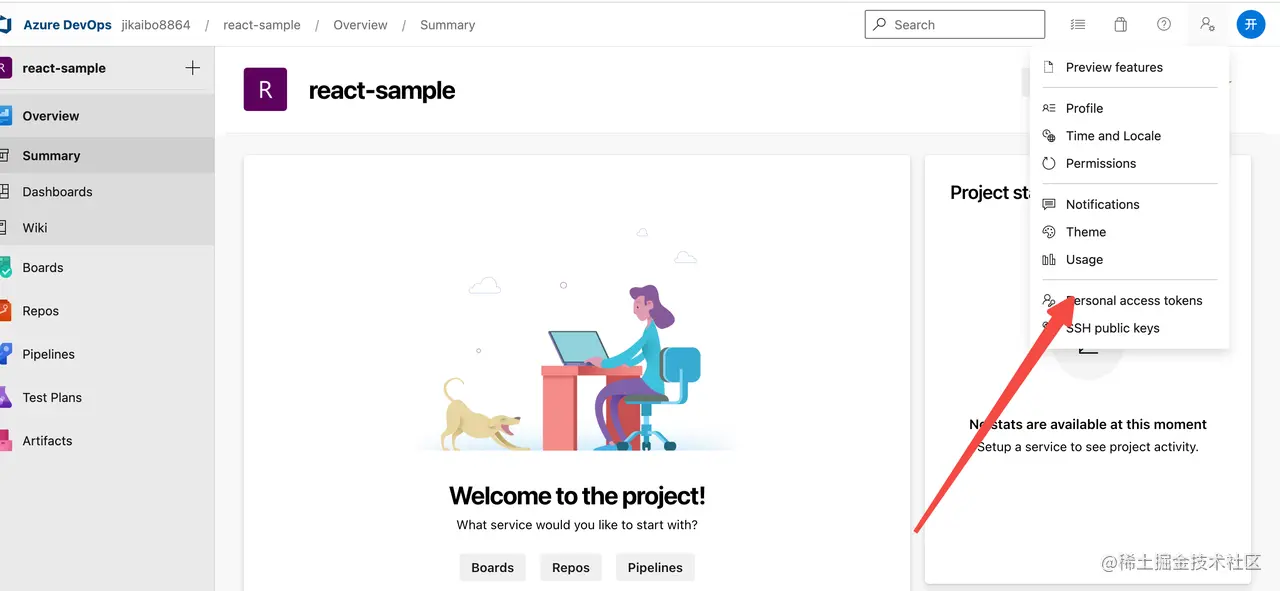Open Artifacts in the sidebar

(47, 440)
